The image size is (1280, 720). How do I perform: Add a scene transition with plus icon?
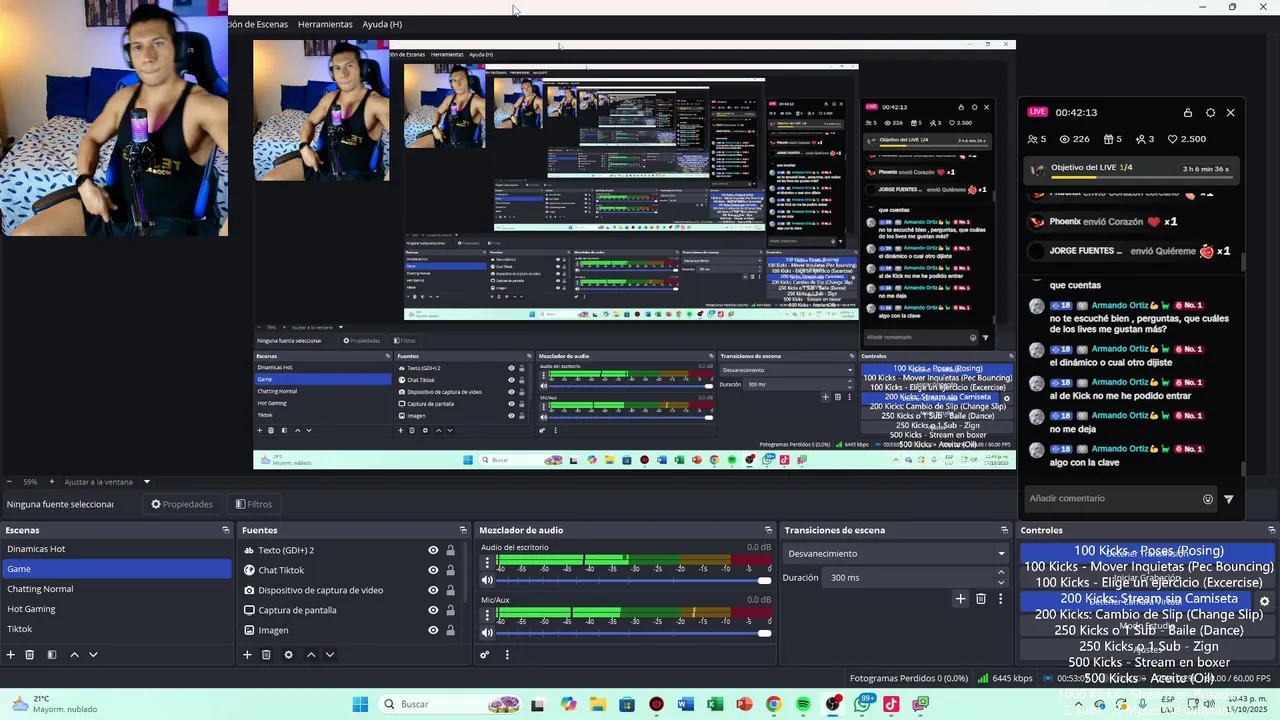(960, 599)
